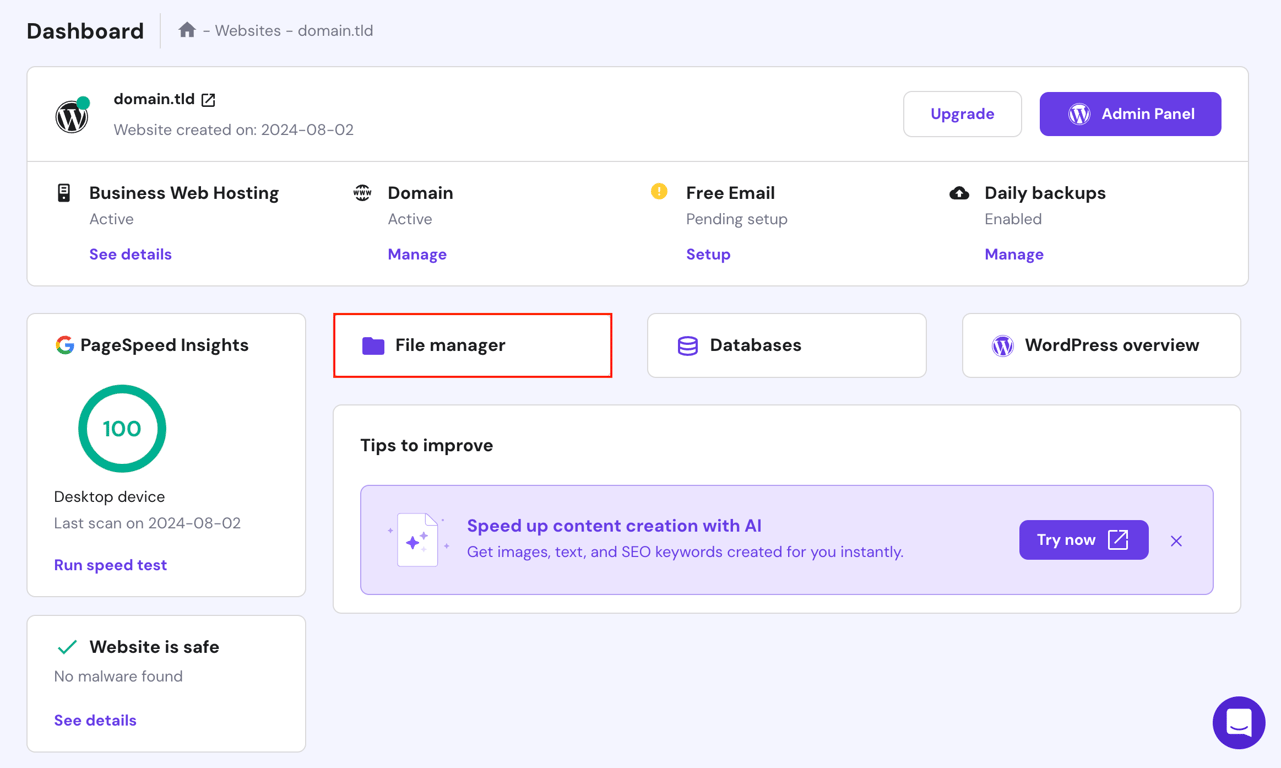The height and width of the screenshot is (768, 1281).
Task: Setup the Free Email service
Action: click(x=708, y=254)
